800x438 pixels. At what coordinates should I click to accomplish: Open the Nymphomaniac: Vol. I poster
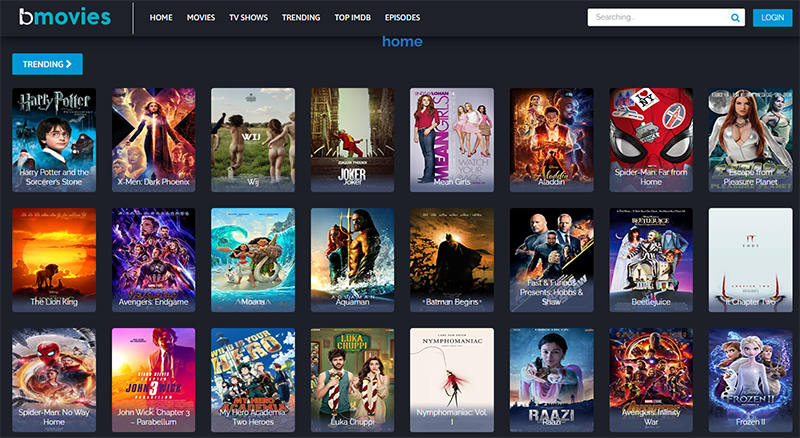[x=452, y=380]
